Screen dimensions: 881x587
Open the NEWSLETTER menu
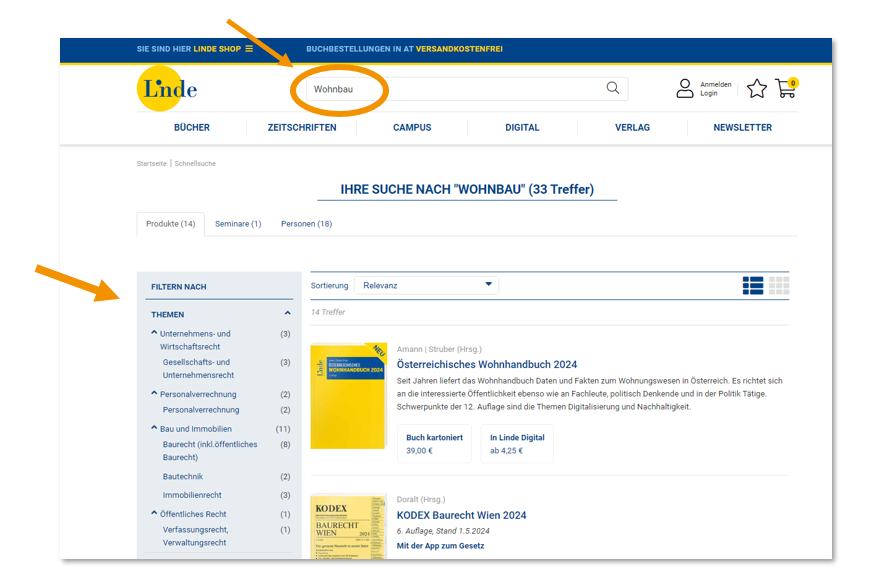(x=742, y=128)
